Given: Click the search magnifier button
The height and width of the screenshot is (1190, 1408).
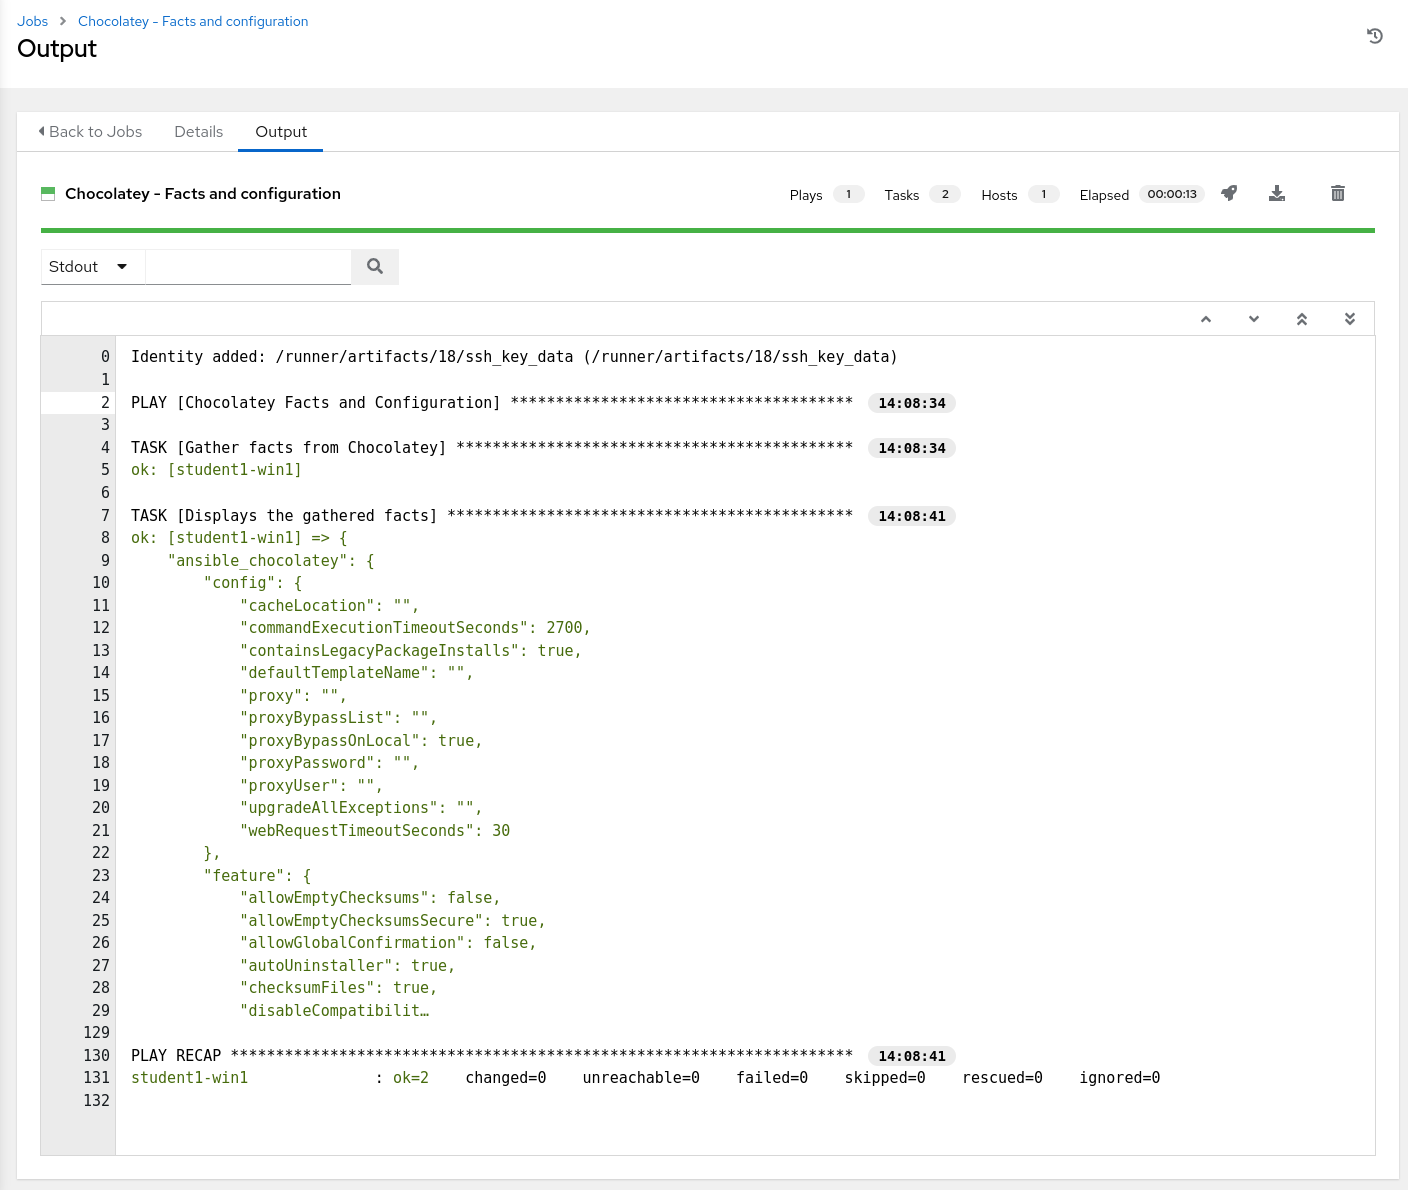Looking at the screenshot, I should click(x=375, y=266).
